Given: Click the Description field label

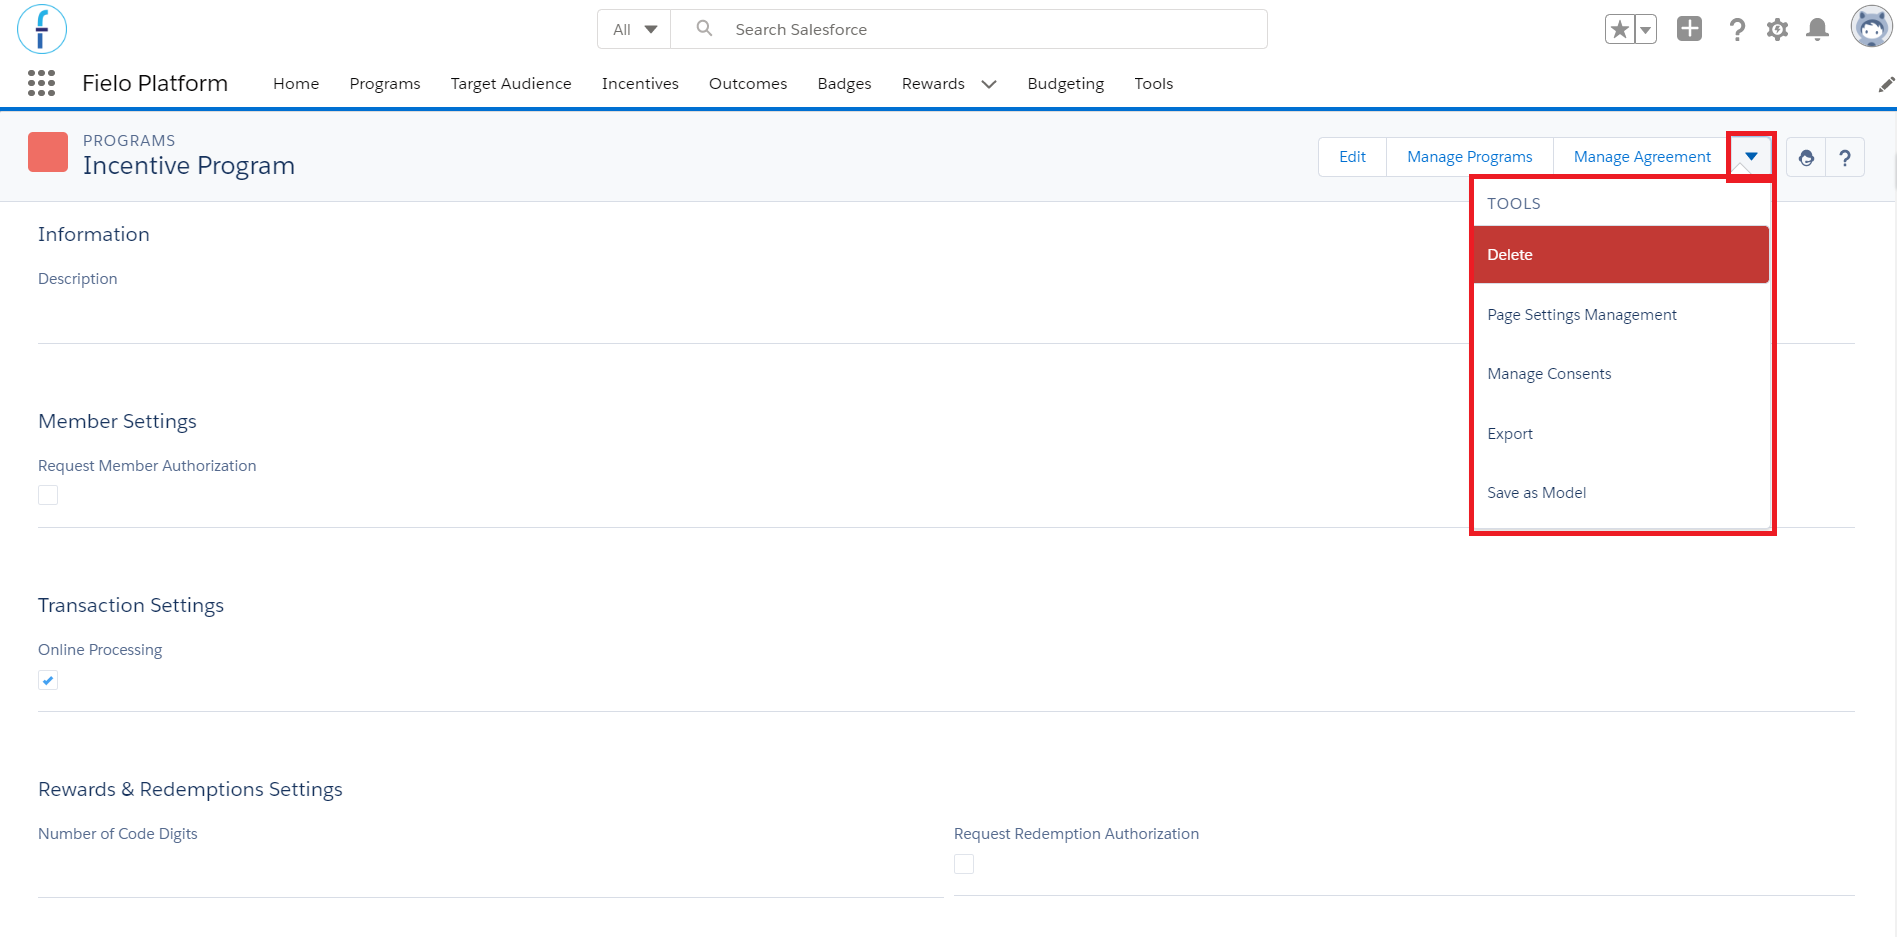Looking at the screenshot, I should pos(78,279).
